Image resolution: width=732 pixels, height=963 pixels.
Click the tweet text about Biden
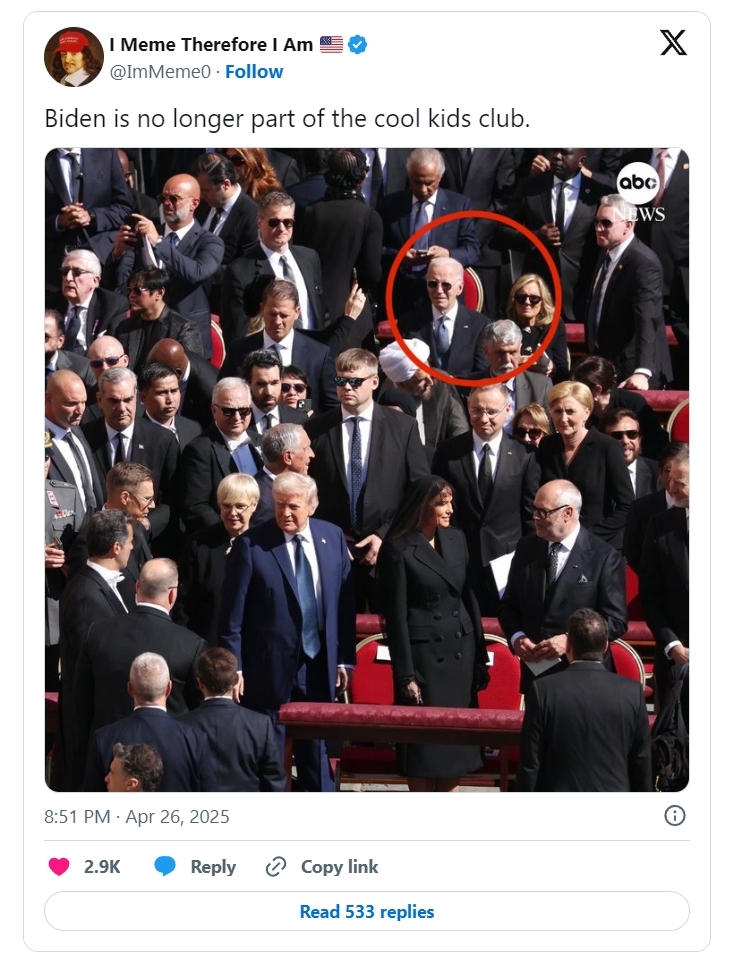(x=287, y=119)
